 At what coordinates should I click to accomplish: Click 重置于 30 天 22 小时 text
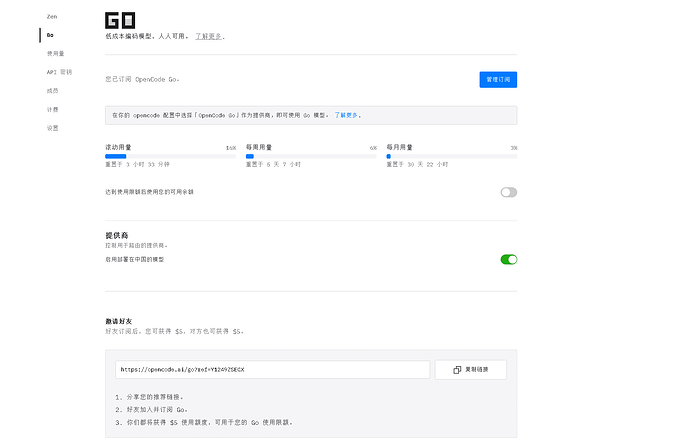pyautogui.click(x=417, y=165)
